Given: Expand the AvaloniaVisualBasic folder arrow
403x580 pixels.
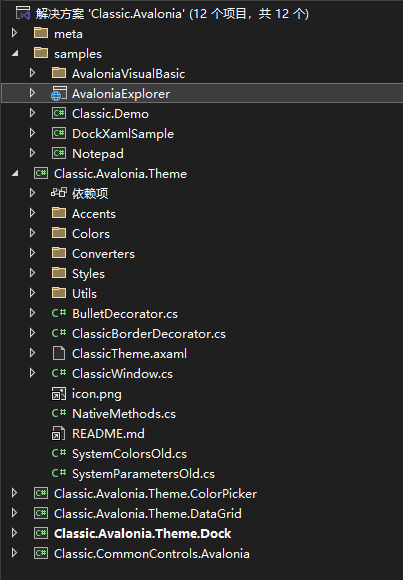Looking at the screenshot, I should (33, 73).
